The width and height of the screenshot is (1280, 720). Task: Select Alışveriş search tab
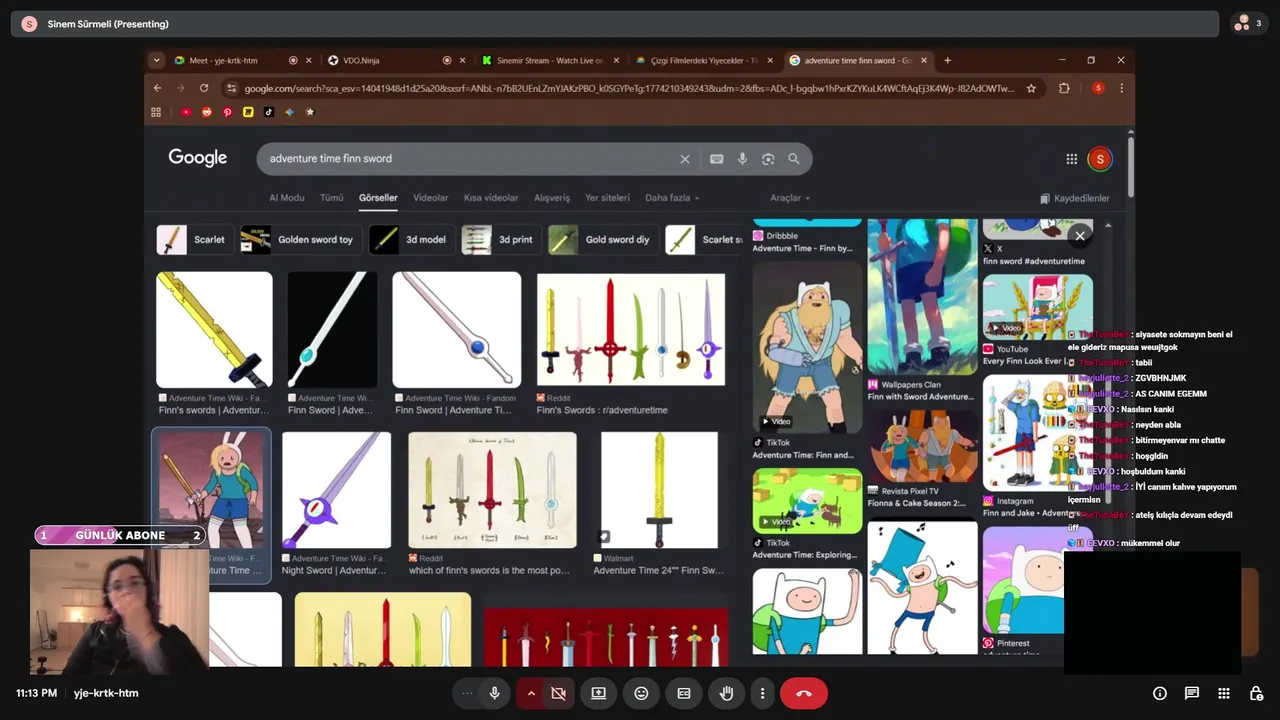click(552, 198)
